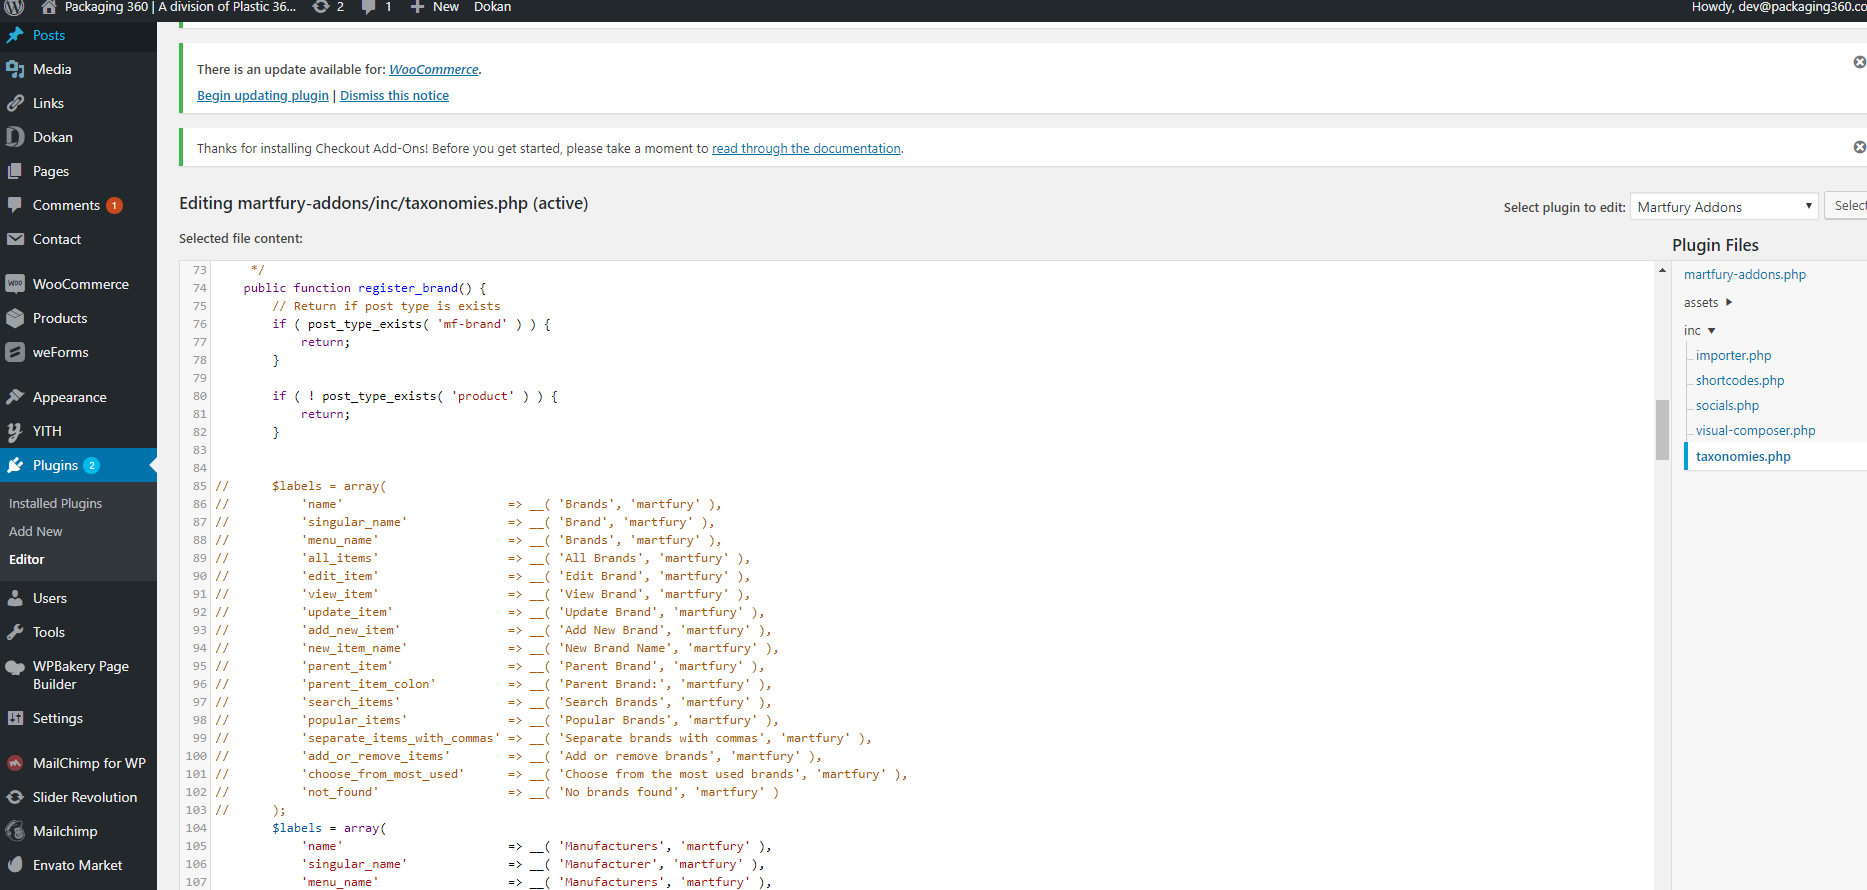Screen dimensions: 1867x890
Task: Open importer.php file
Action: [x=1733, y=355]
